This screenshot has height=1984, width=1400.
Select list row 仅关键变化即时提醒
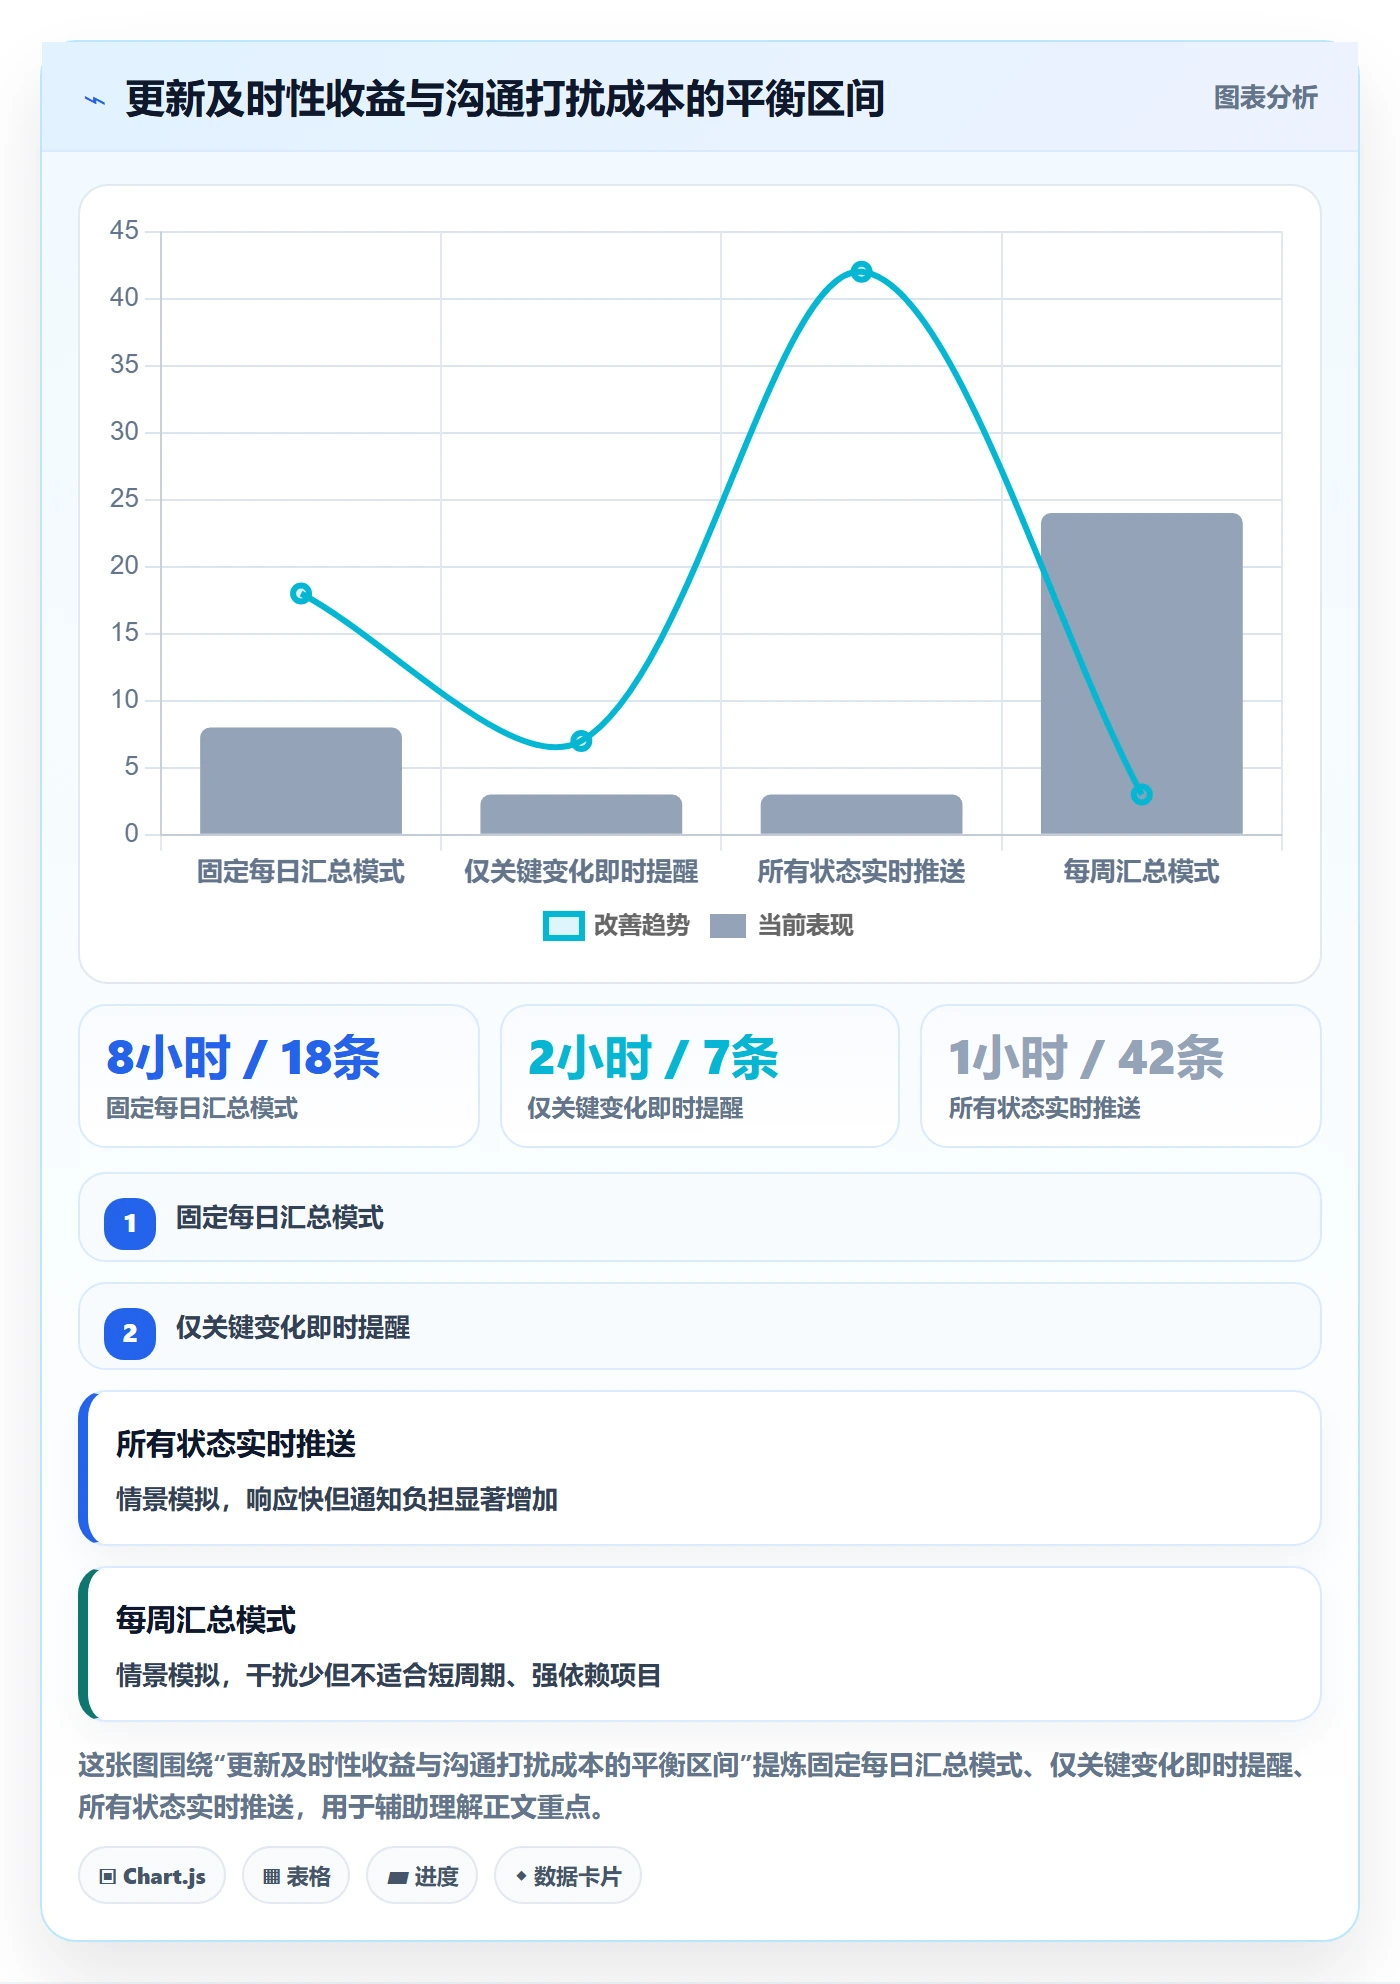click(x=700, y=1326)
